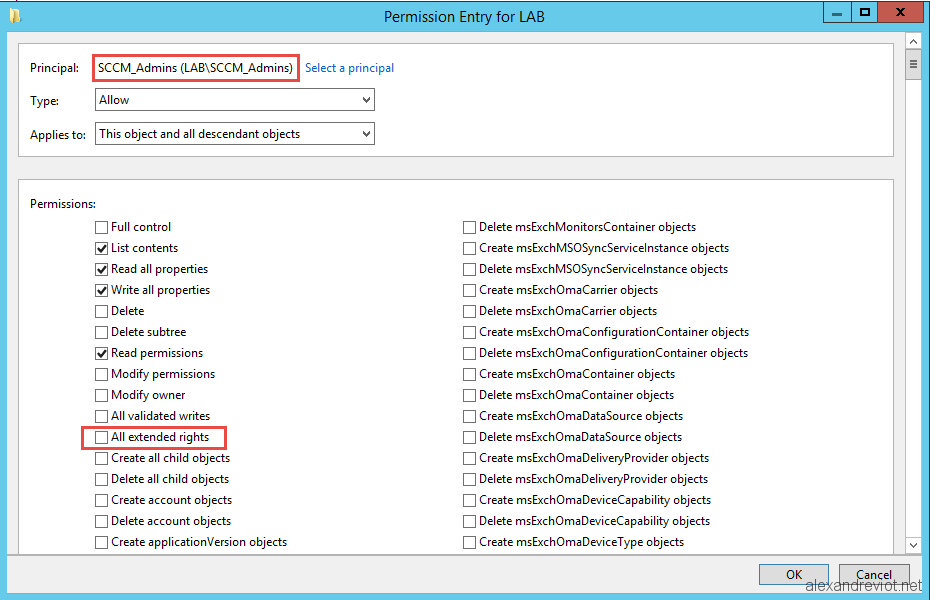Check Delete msExchMonitorsContainer objects
930x600 pixels.
point(469,227)
